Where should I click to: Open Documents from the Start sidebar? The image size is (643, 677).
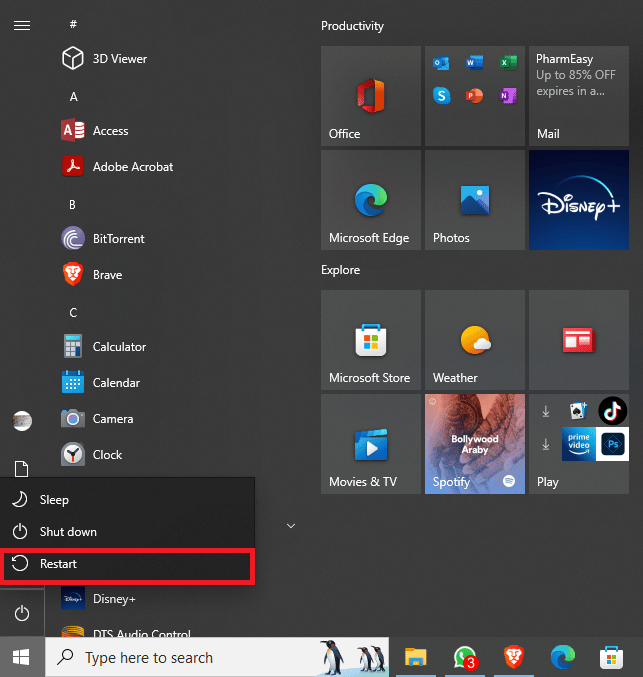pyautogui.click(x=22, y=469)
